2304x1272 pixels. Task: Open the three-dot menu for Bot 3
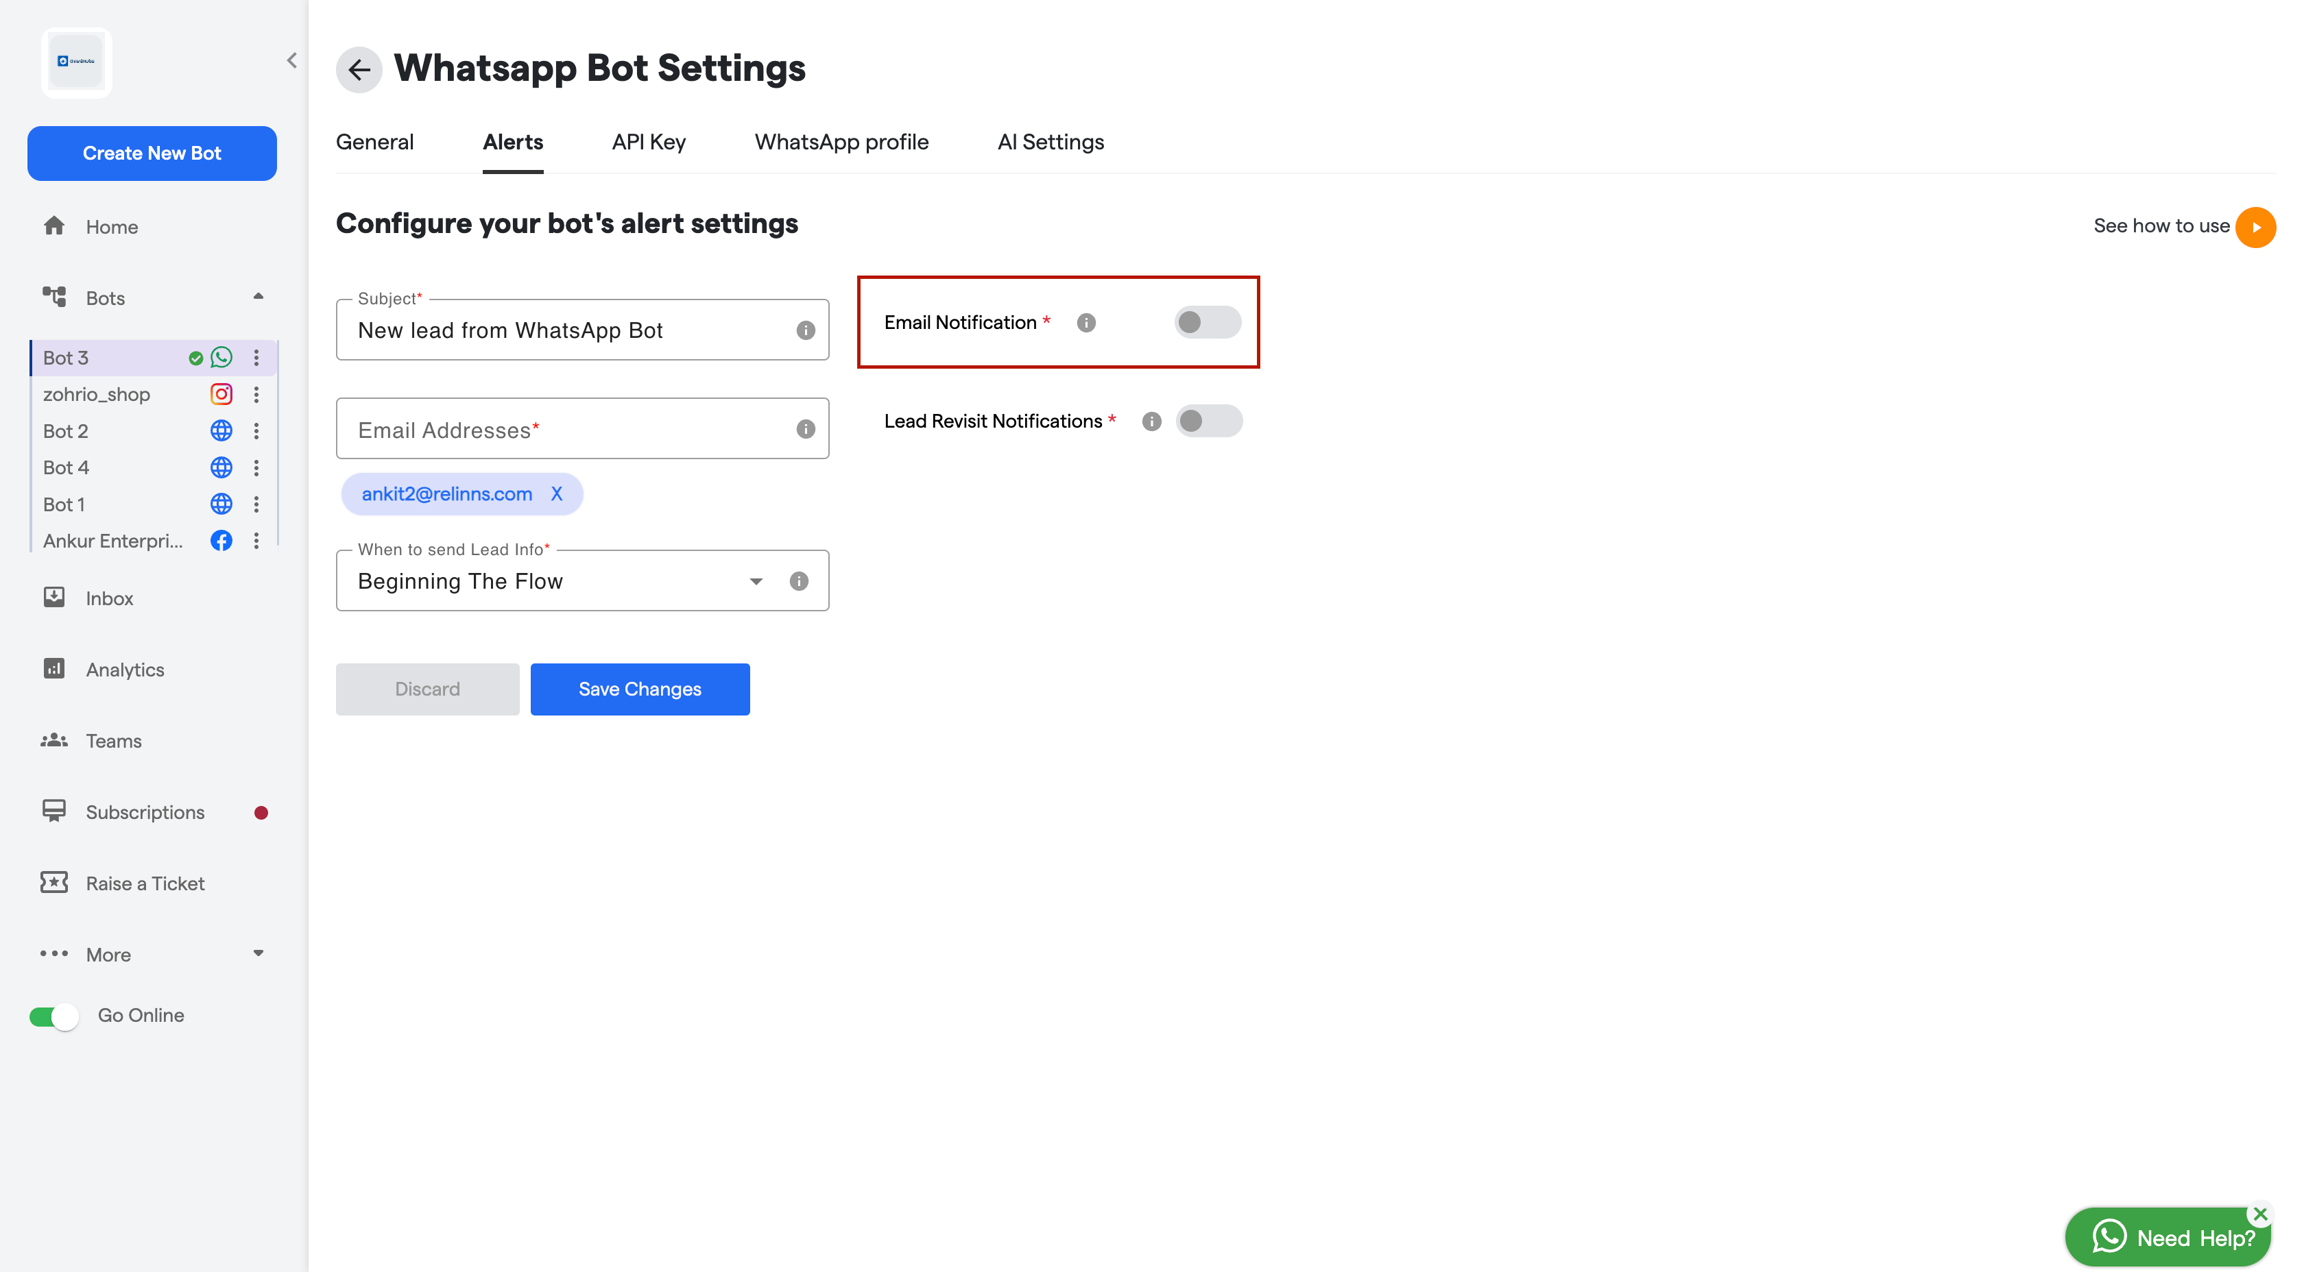257,358
